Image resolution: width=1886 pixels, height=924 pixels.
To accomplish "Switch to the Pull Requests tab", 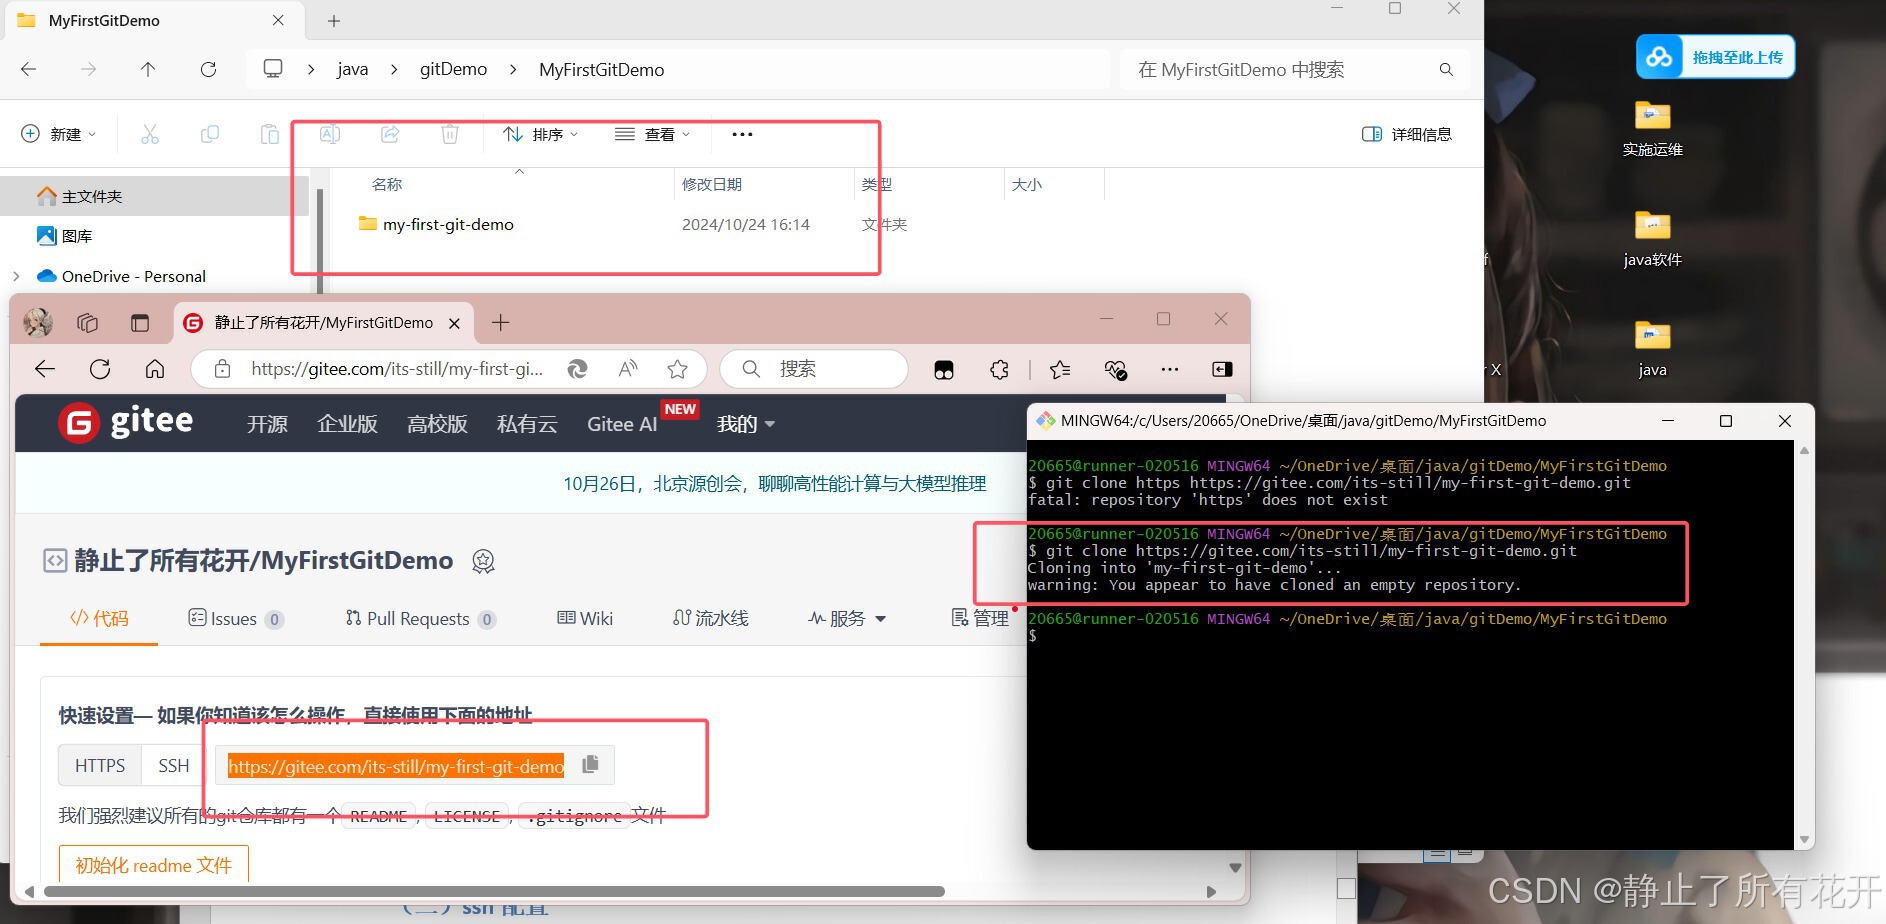I will click(420, 618).
